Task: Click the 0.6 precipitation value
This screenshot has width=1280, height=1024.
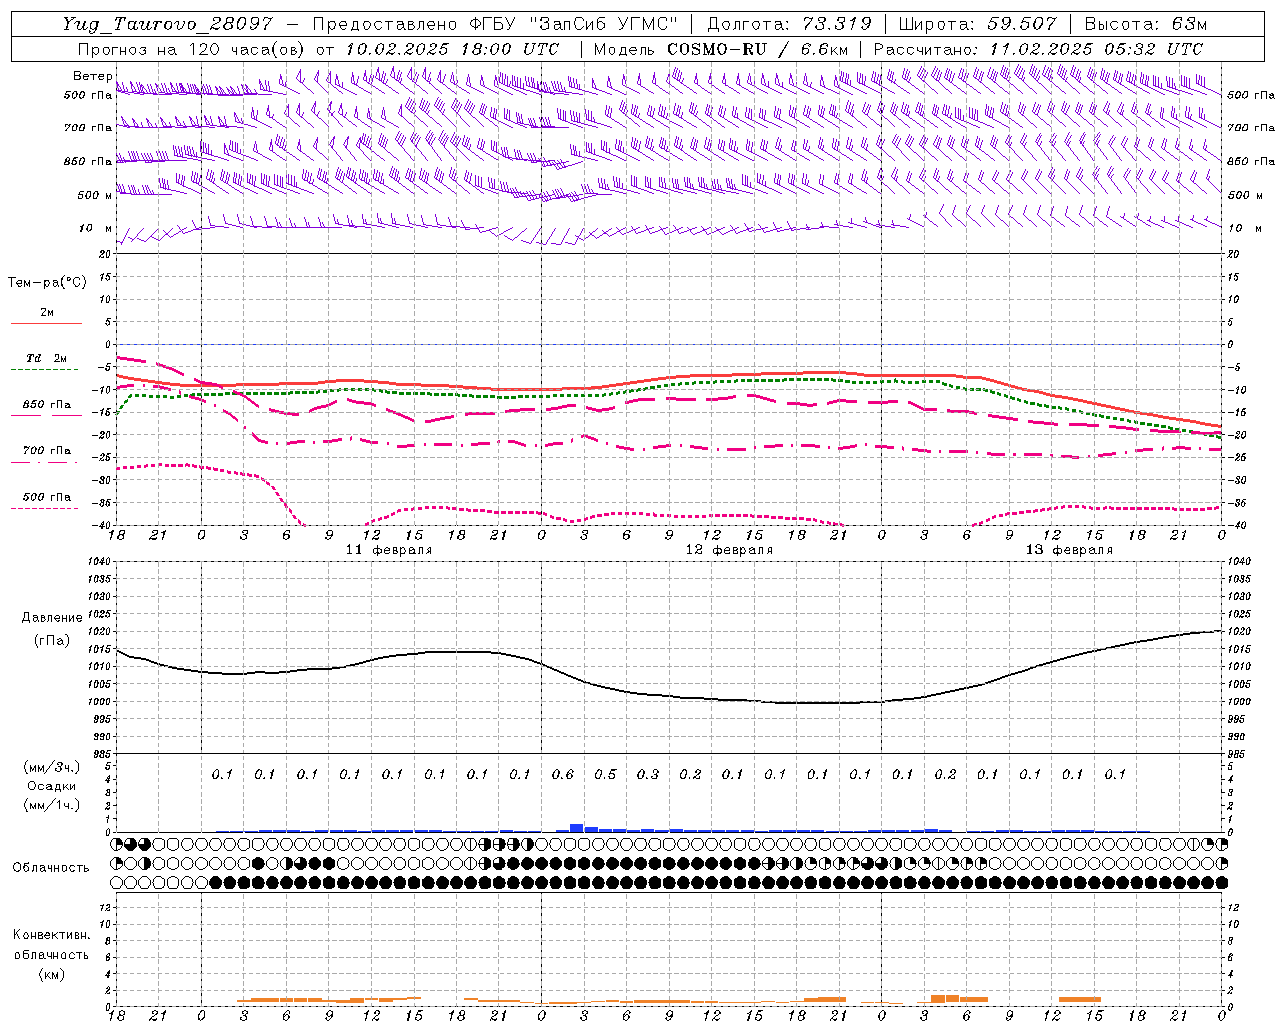Action: (563, 774)
